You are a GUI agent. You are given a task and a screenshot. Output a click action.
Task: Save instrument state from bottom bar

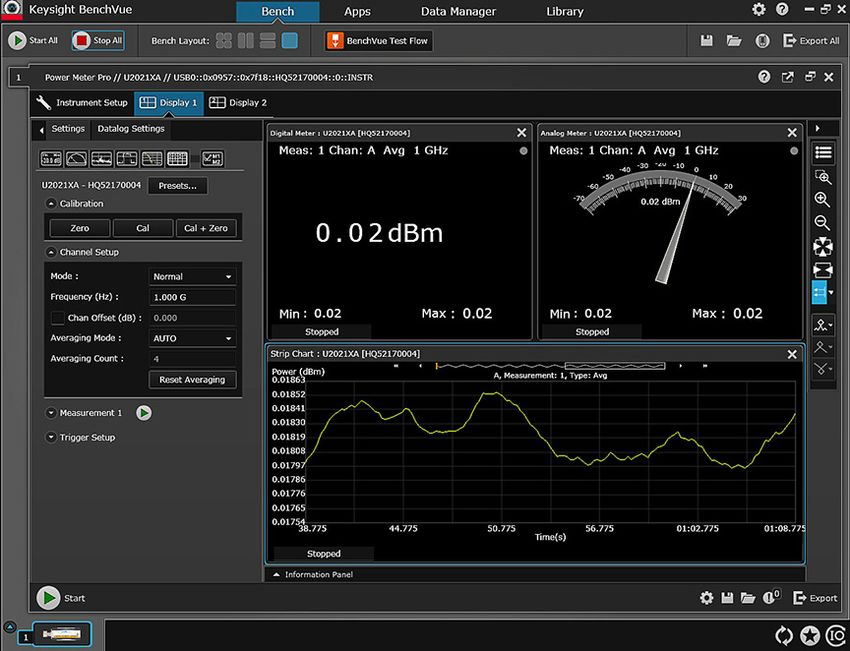(727, 597)
